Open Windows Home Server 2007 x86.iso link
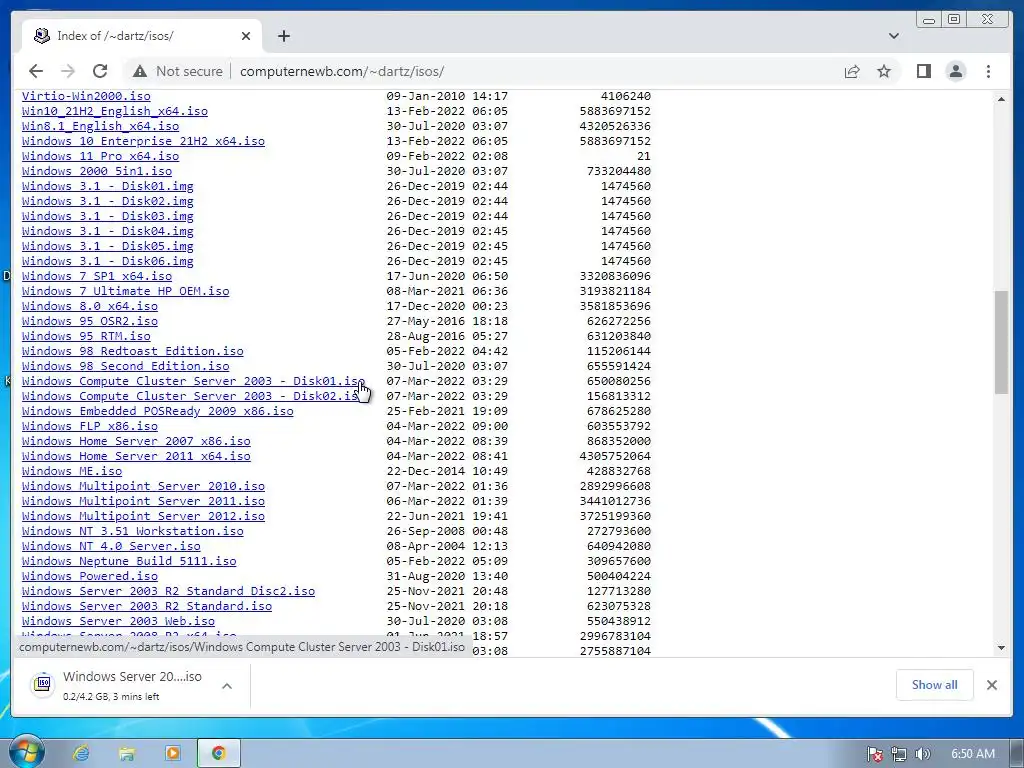The width and height of the screenshot is (1024, 768). 136,441
